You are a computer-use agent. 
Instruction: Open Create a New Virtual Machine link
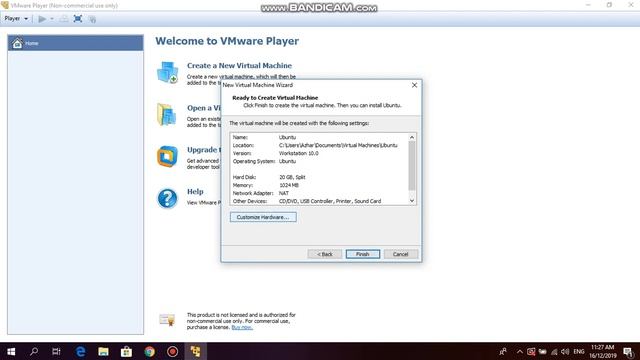239,65
